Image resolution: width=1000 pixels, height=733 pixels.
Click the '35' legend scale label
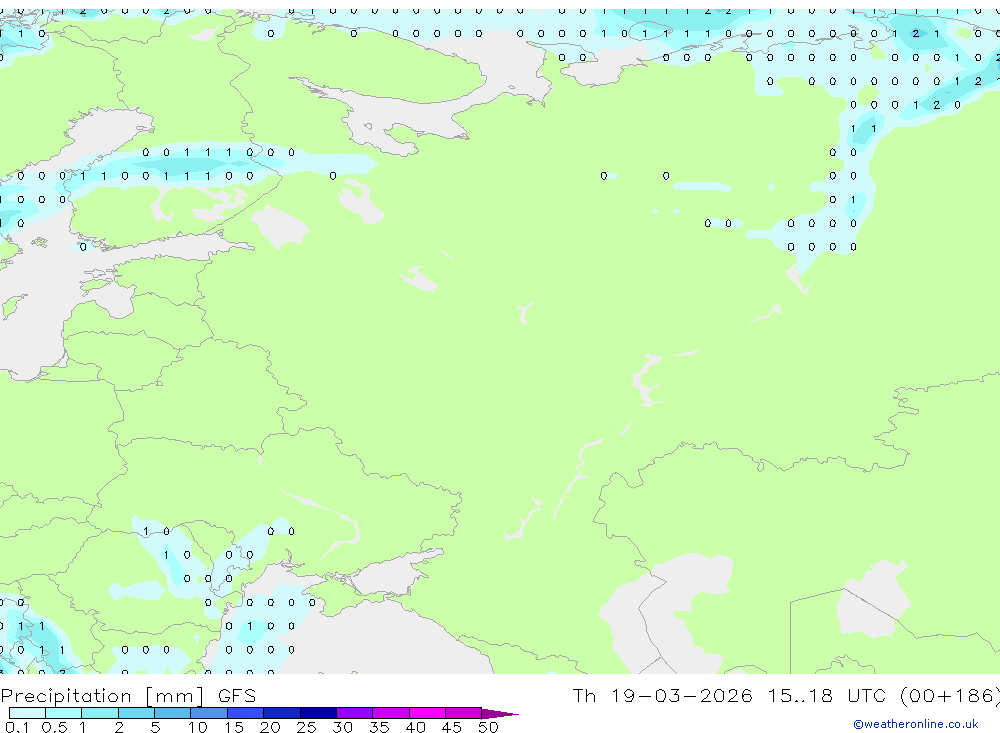(x=379, y=727)
